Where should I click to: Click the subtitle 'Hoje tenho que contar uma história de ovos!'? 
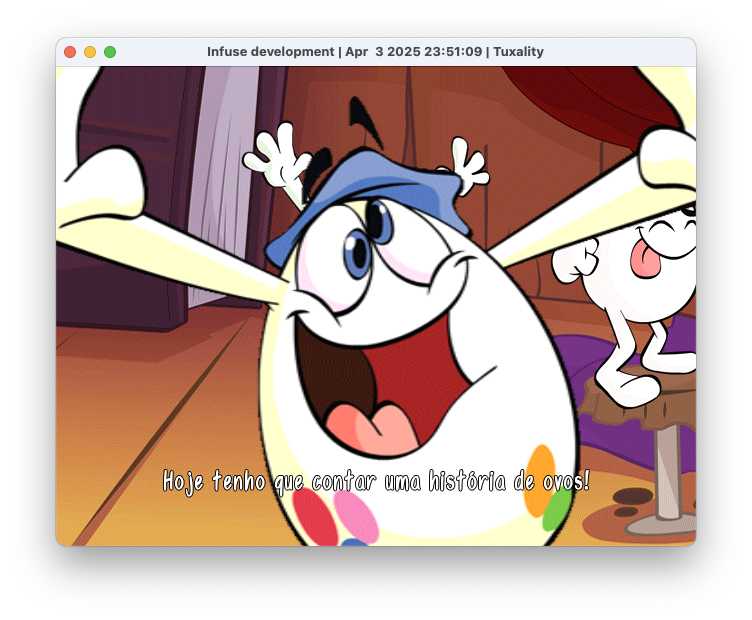coord(376,481)
